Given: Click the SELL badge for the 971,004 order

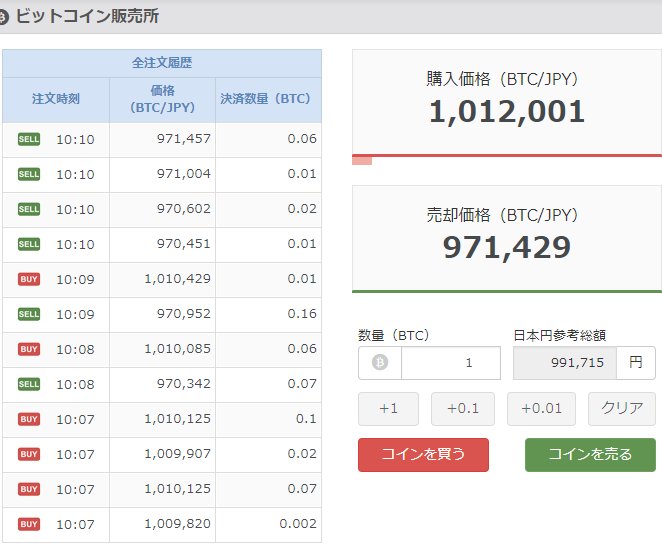Looking at the screenshot, I should click(29, 174).
